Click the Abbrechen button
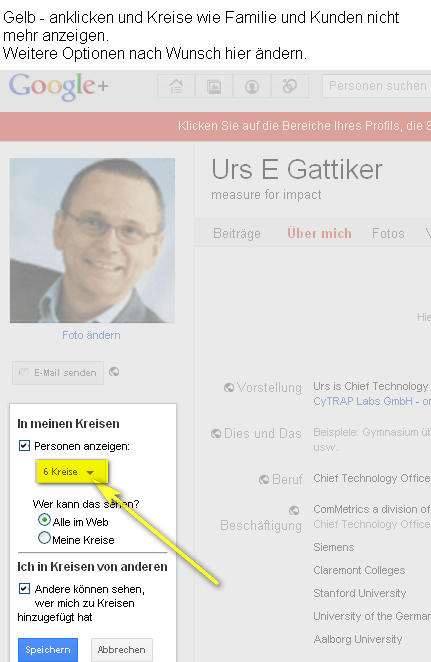 [x=122, y=650]
